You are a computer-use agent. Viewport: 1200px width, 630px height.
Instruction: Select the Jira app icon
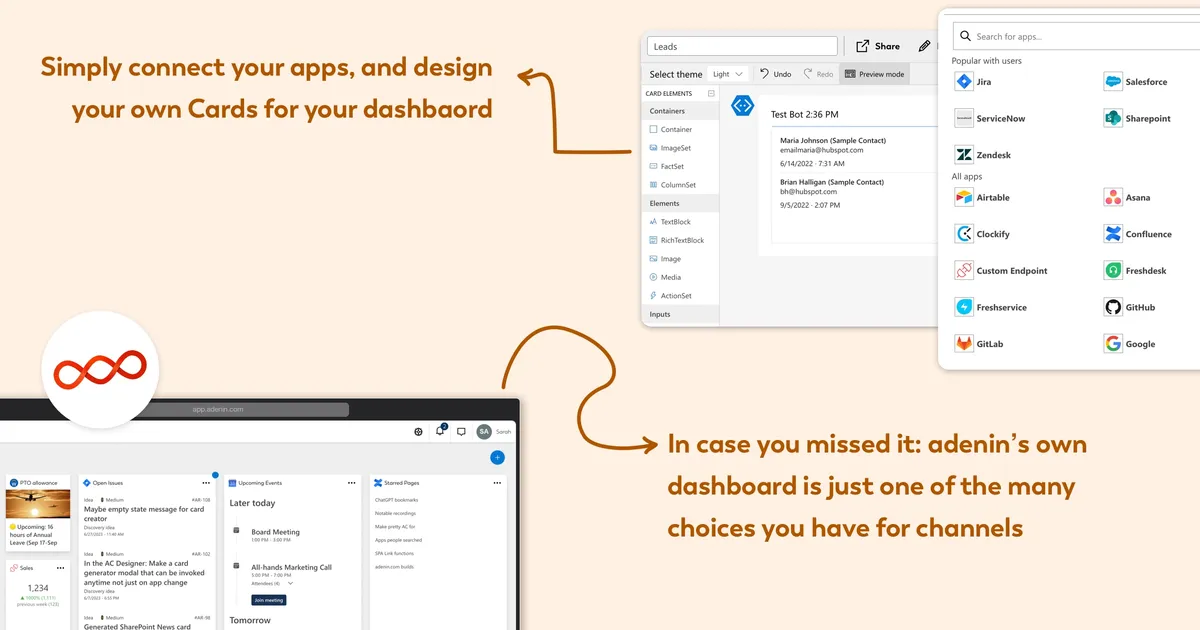(x=962, y=81)
